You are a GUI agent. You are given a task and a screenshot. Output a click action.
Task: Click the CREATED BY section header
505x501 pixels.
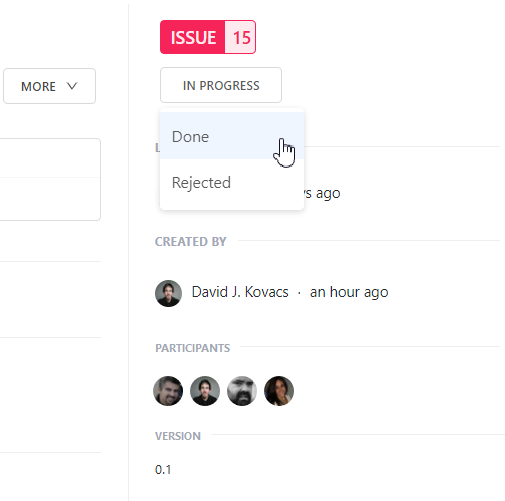click(x=191, y=241)
